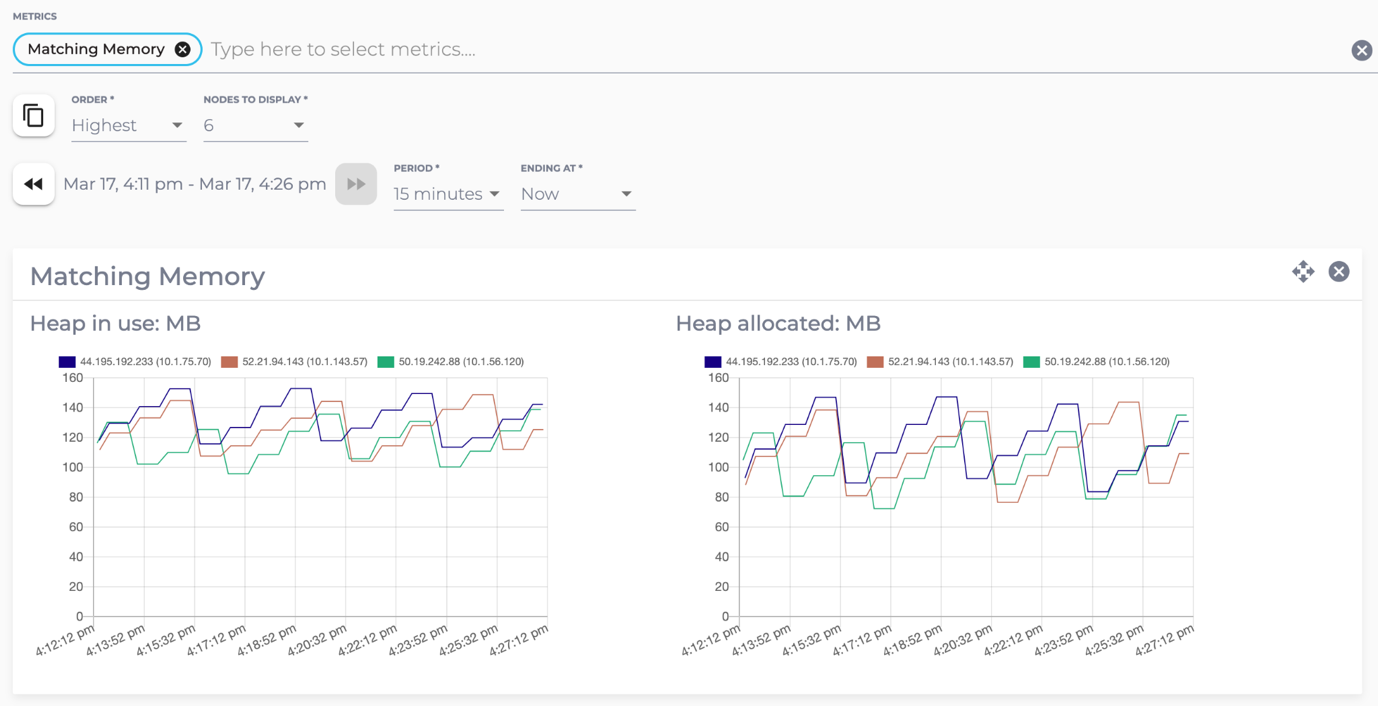This screenshot has width=1378, height=706.
Task: Click orange swatch in Heap allocated legend
Action: pos(875,362)
